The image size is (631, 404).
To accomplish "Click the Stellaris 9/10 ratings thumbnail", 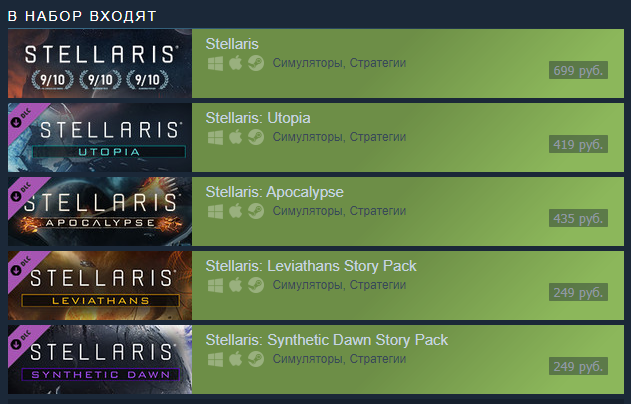I will click(x=100, y=63).
